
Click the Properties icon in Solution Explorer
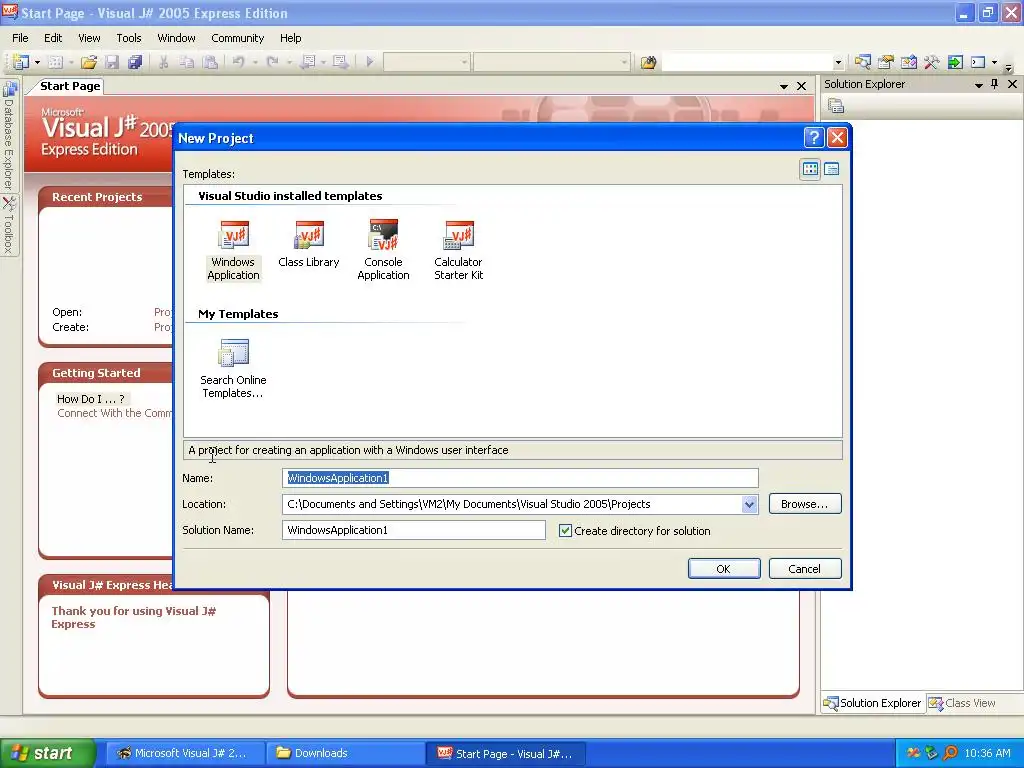coord(836,105)
